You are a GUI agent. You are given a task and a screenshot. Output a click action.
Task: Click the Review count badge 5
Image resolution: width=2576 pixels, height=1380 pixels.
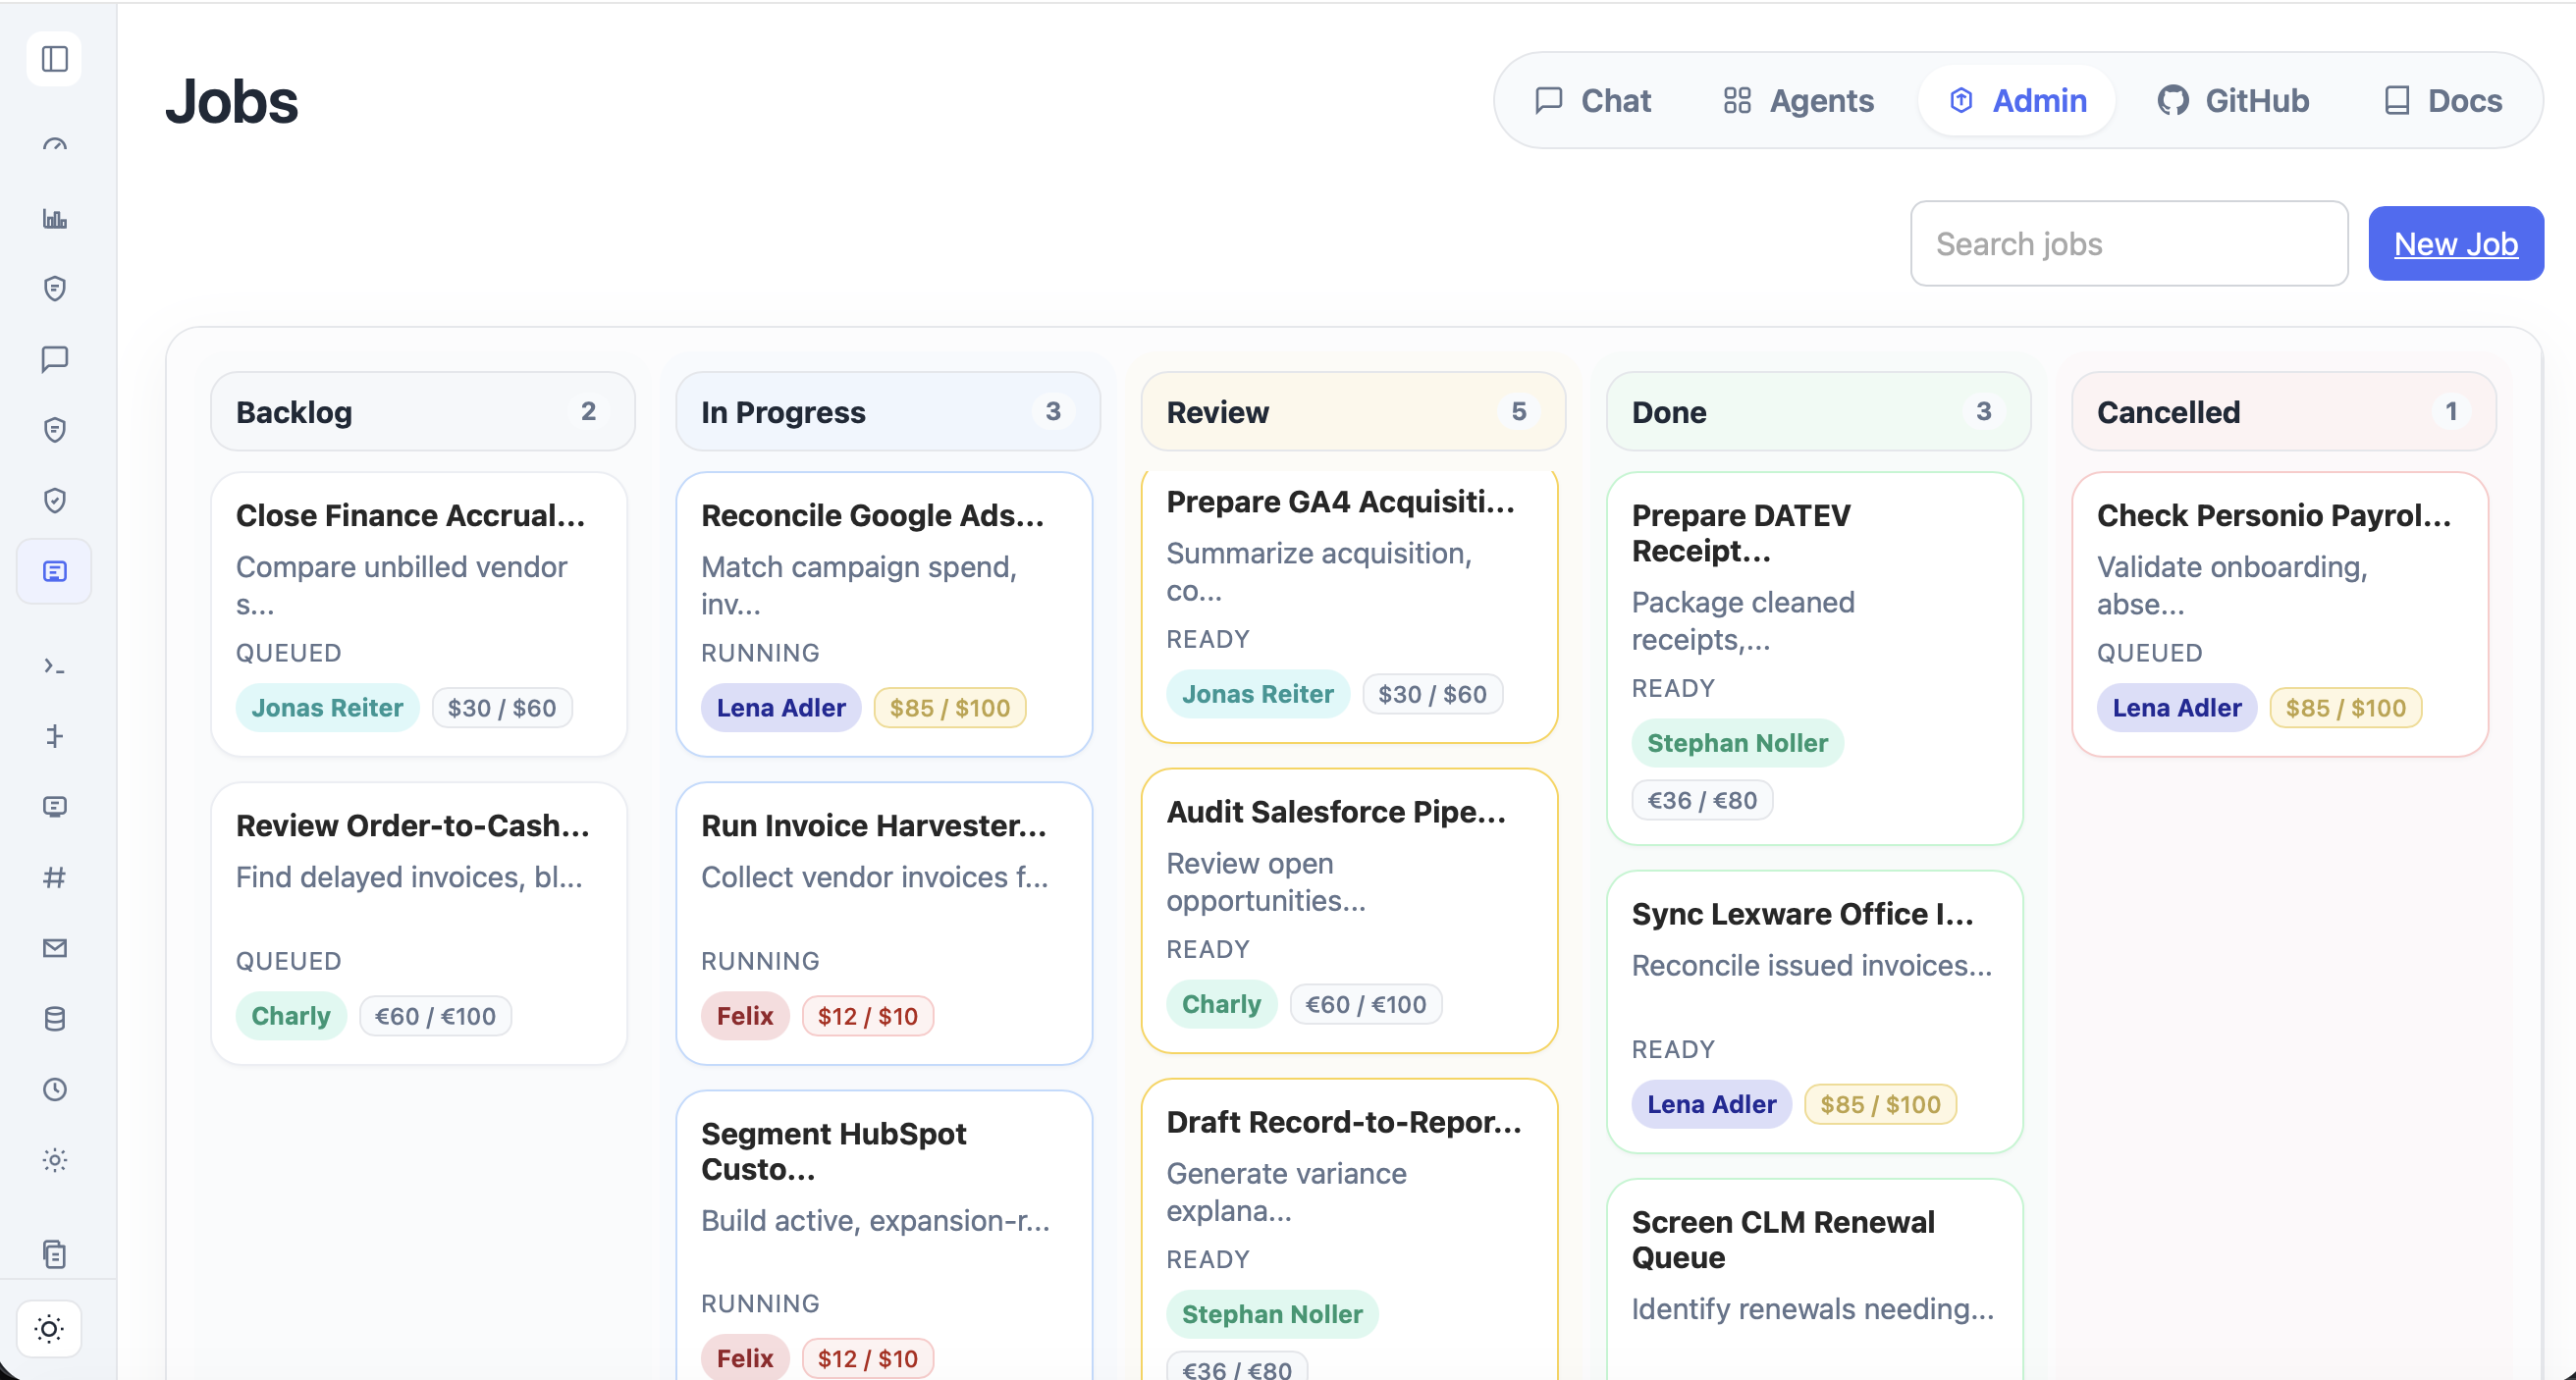click(x=1519, y=411)
